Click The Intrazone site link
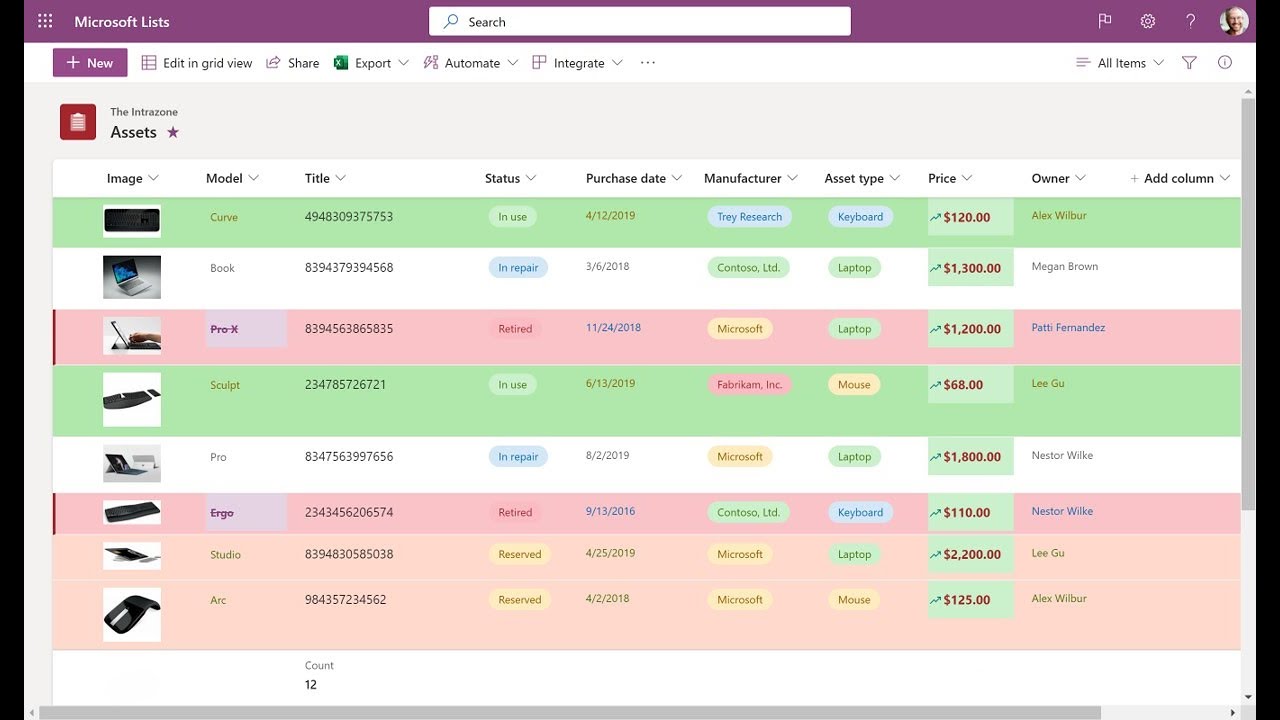This screenshot has width=1280, height=720. coord(144,112)
